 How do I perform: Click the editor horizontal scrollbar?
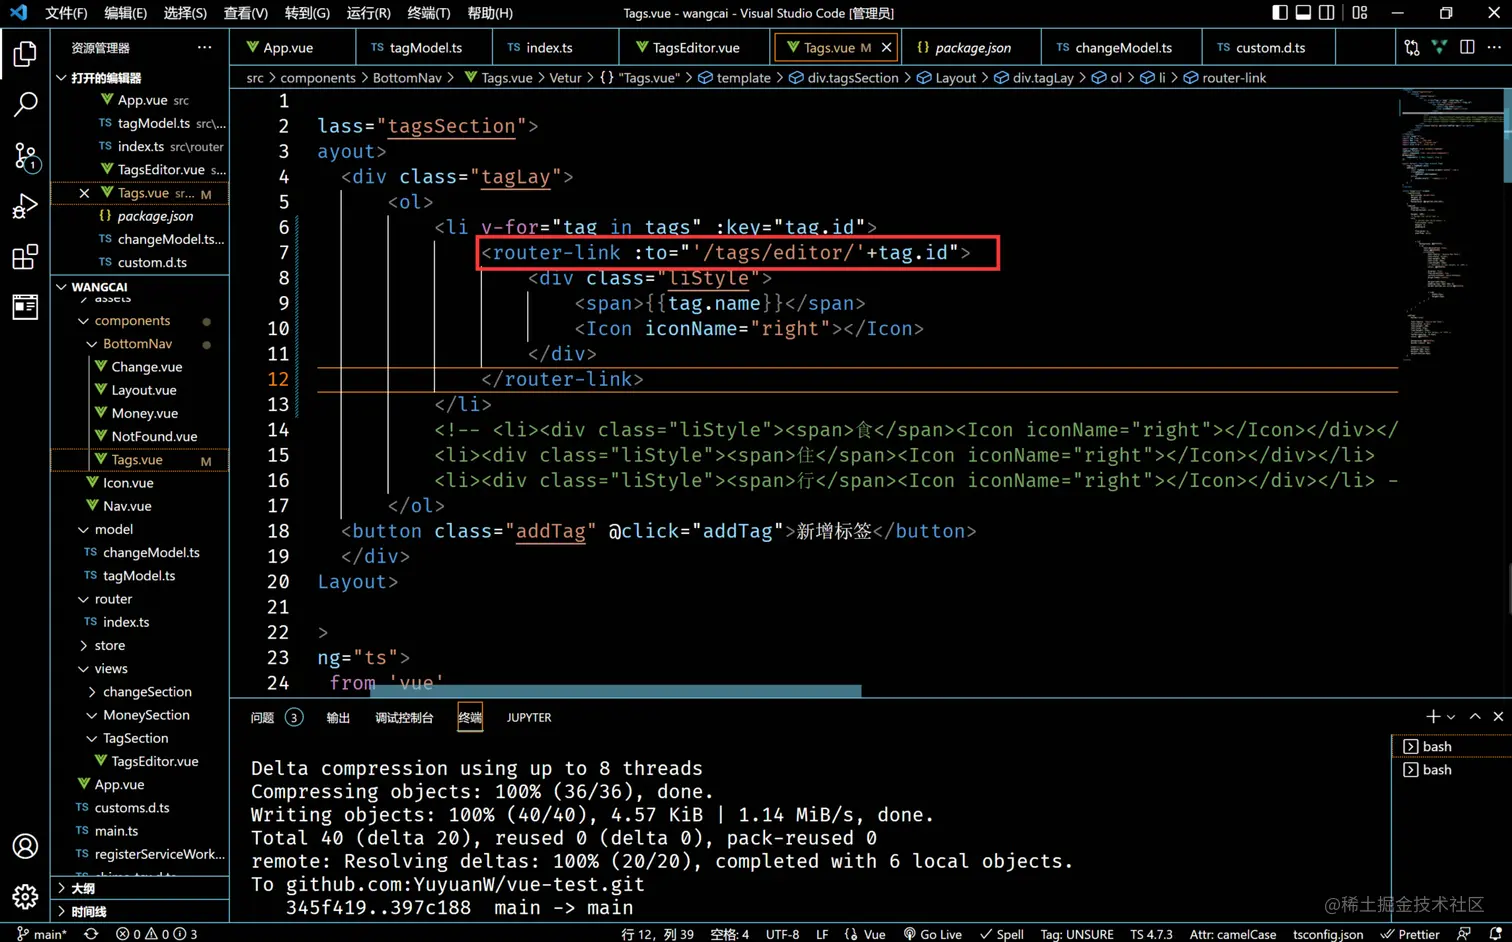click(x=615, y=691)
